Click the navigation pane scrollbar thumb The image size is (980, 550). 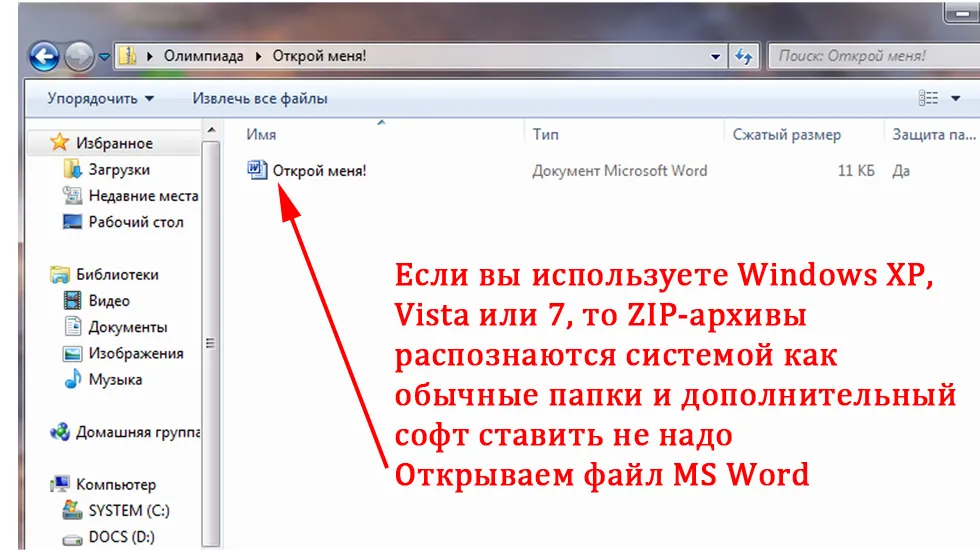coord(211,342)
